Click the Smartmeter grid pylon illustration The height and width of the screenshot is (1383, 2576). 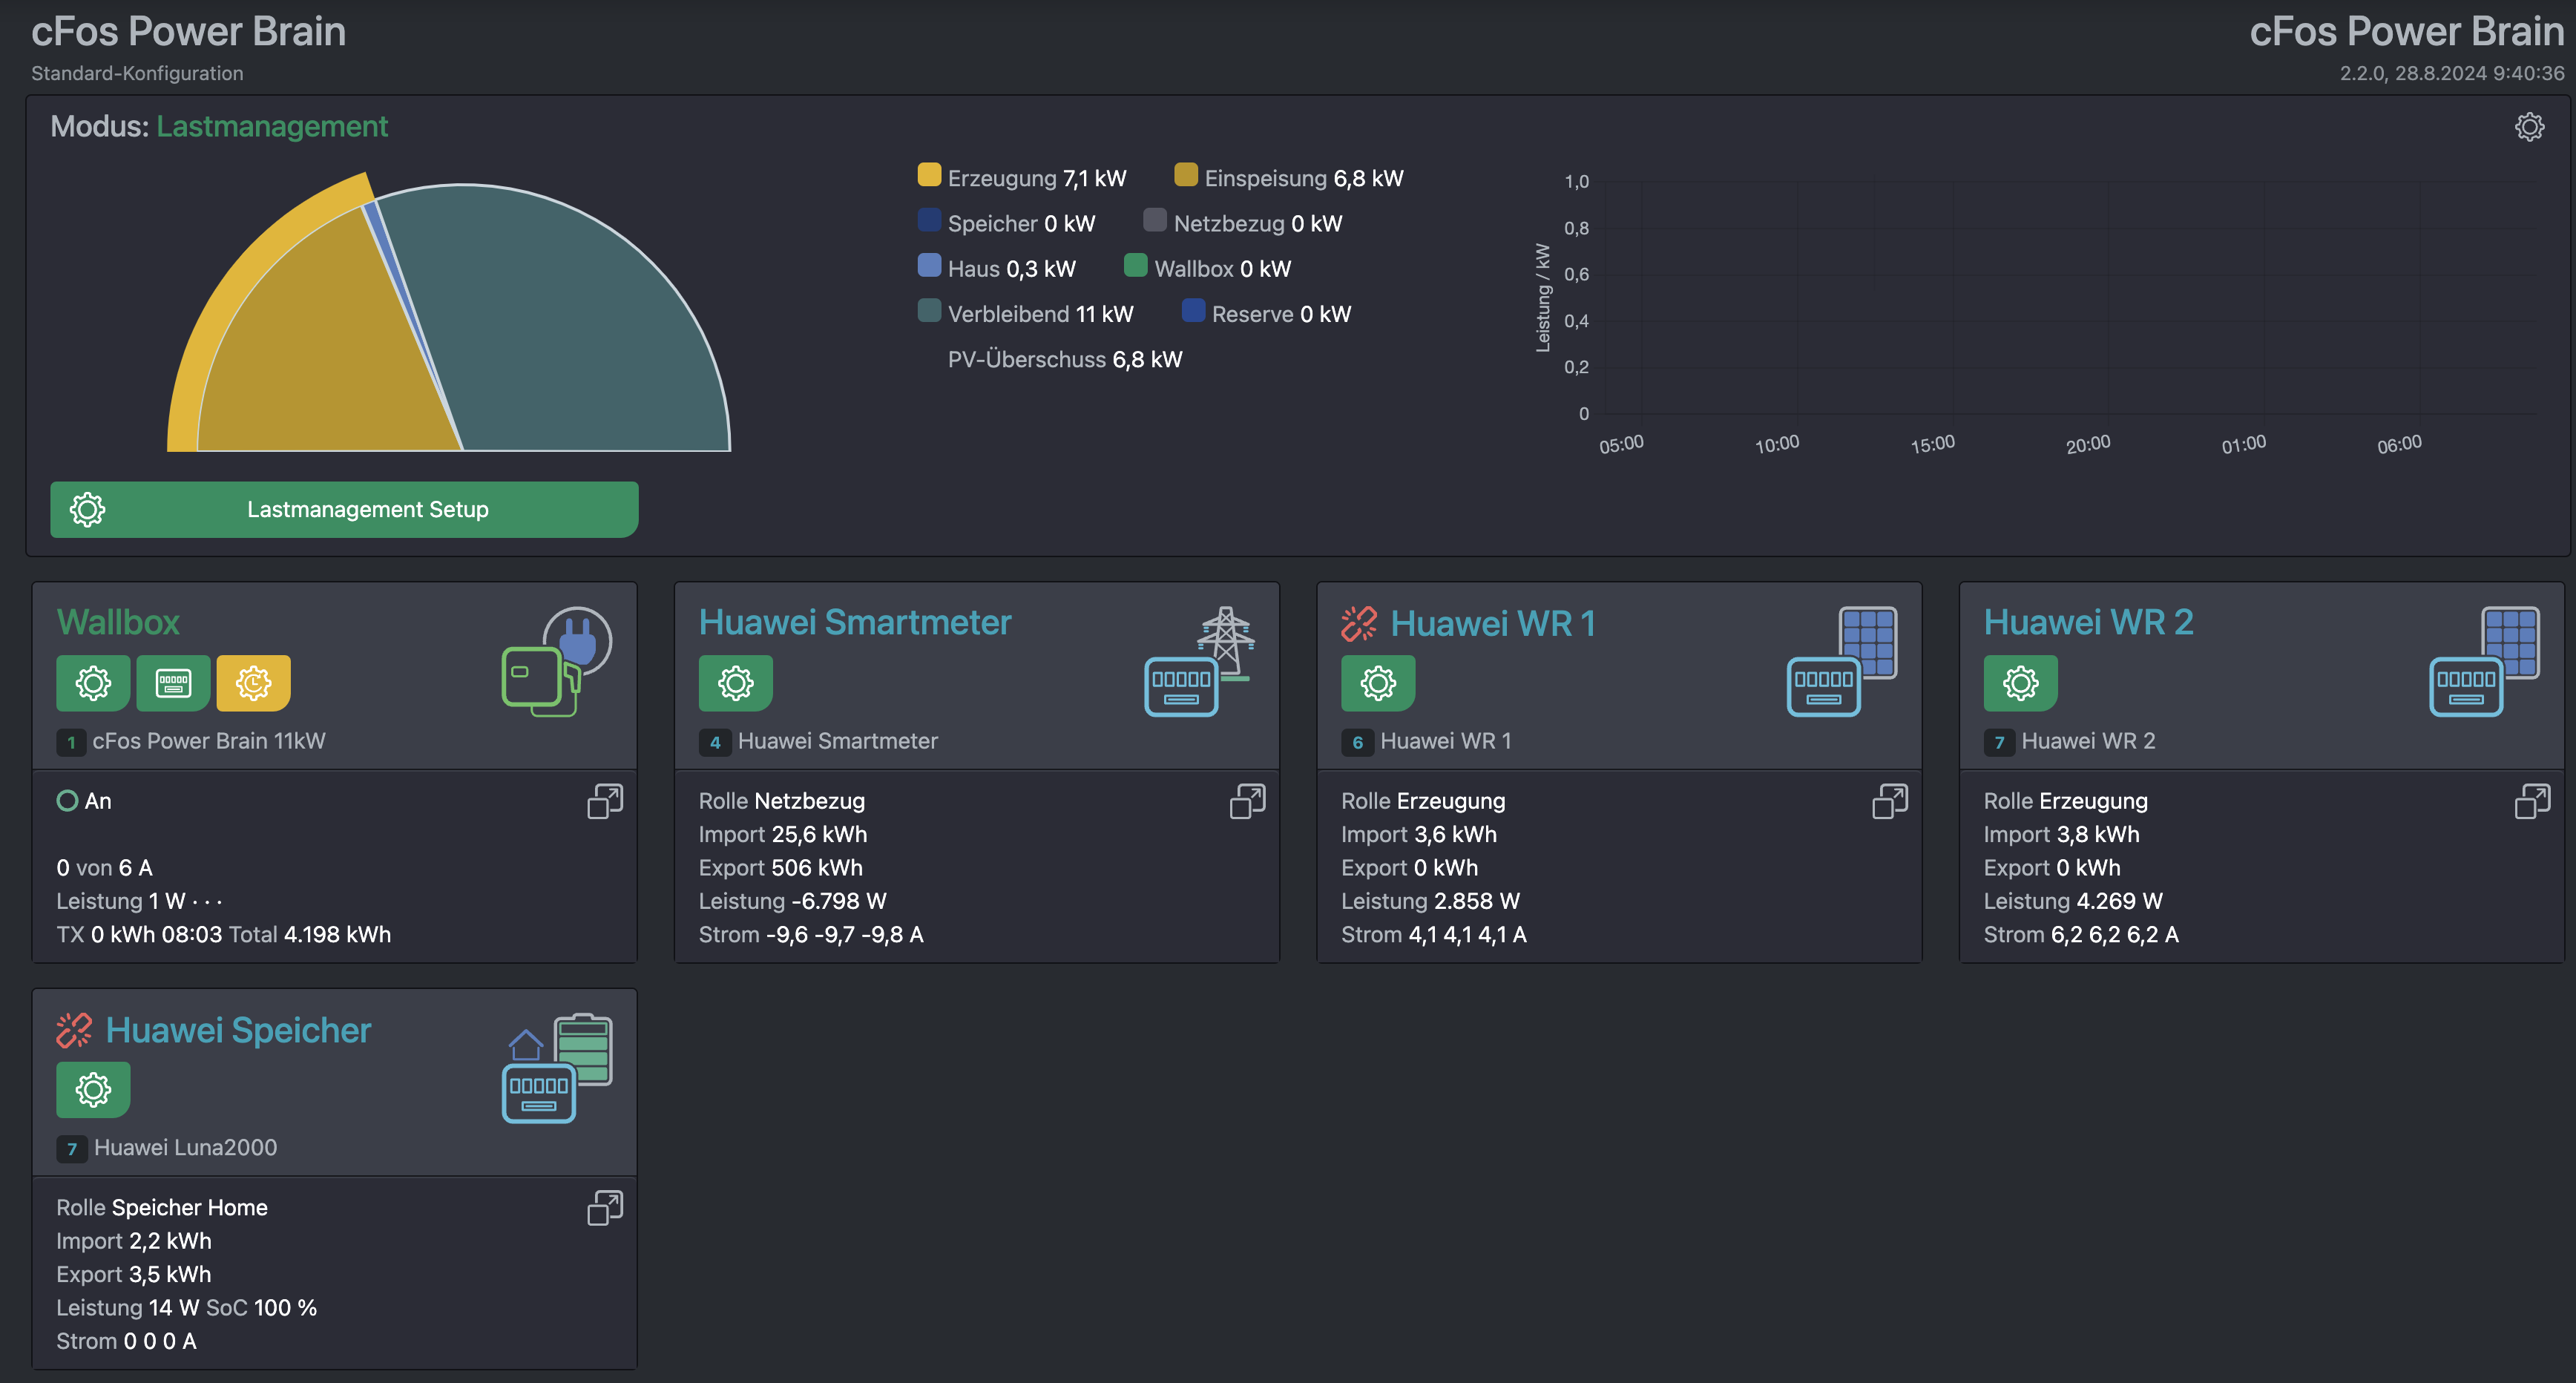tap(1199, 661)
